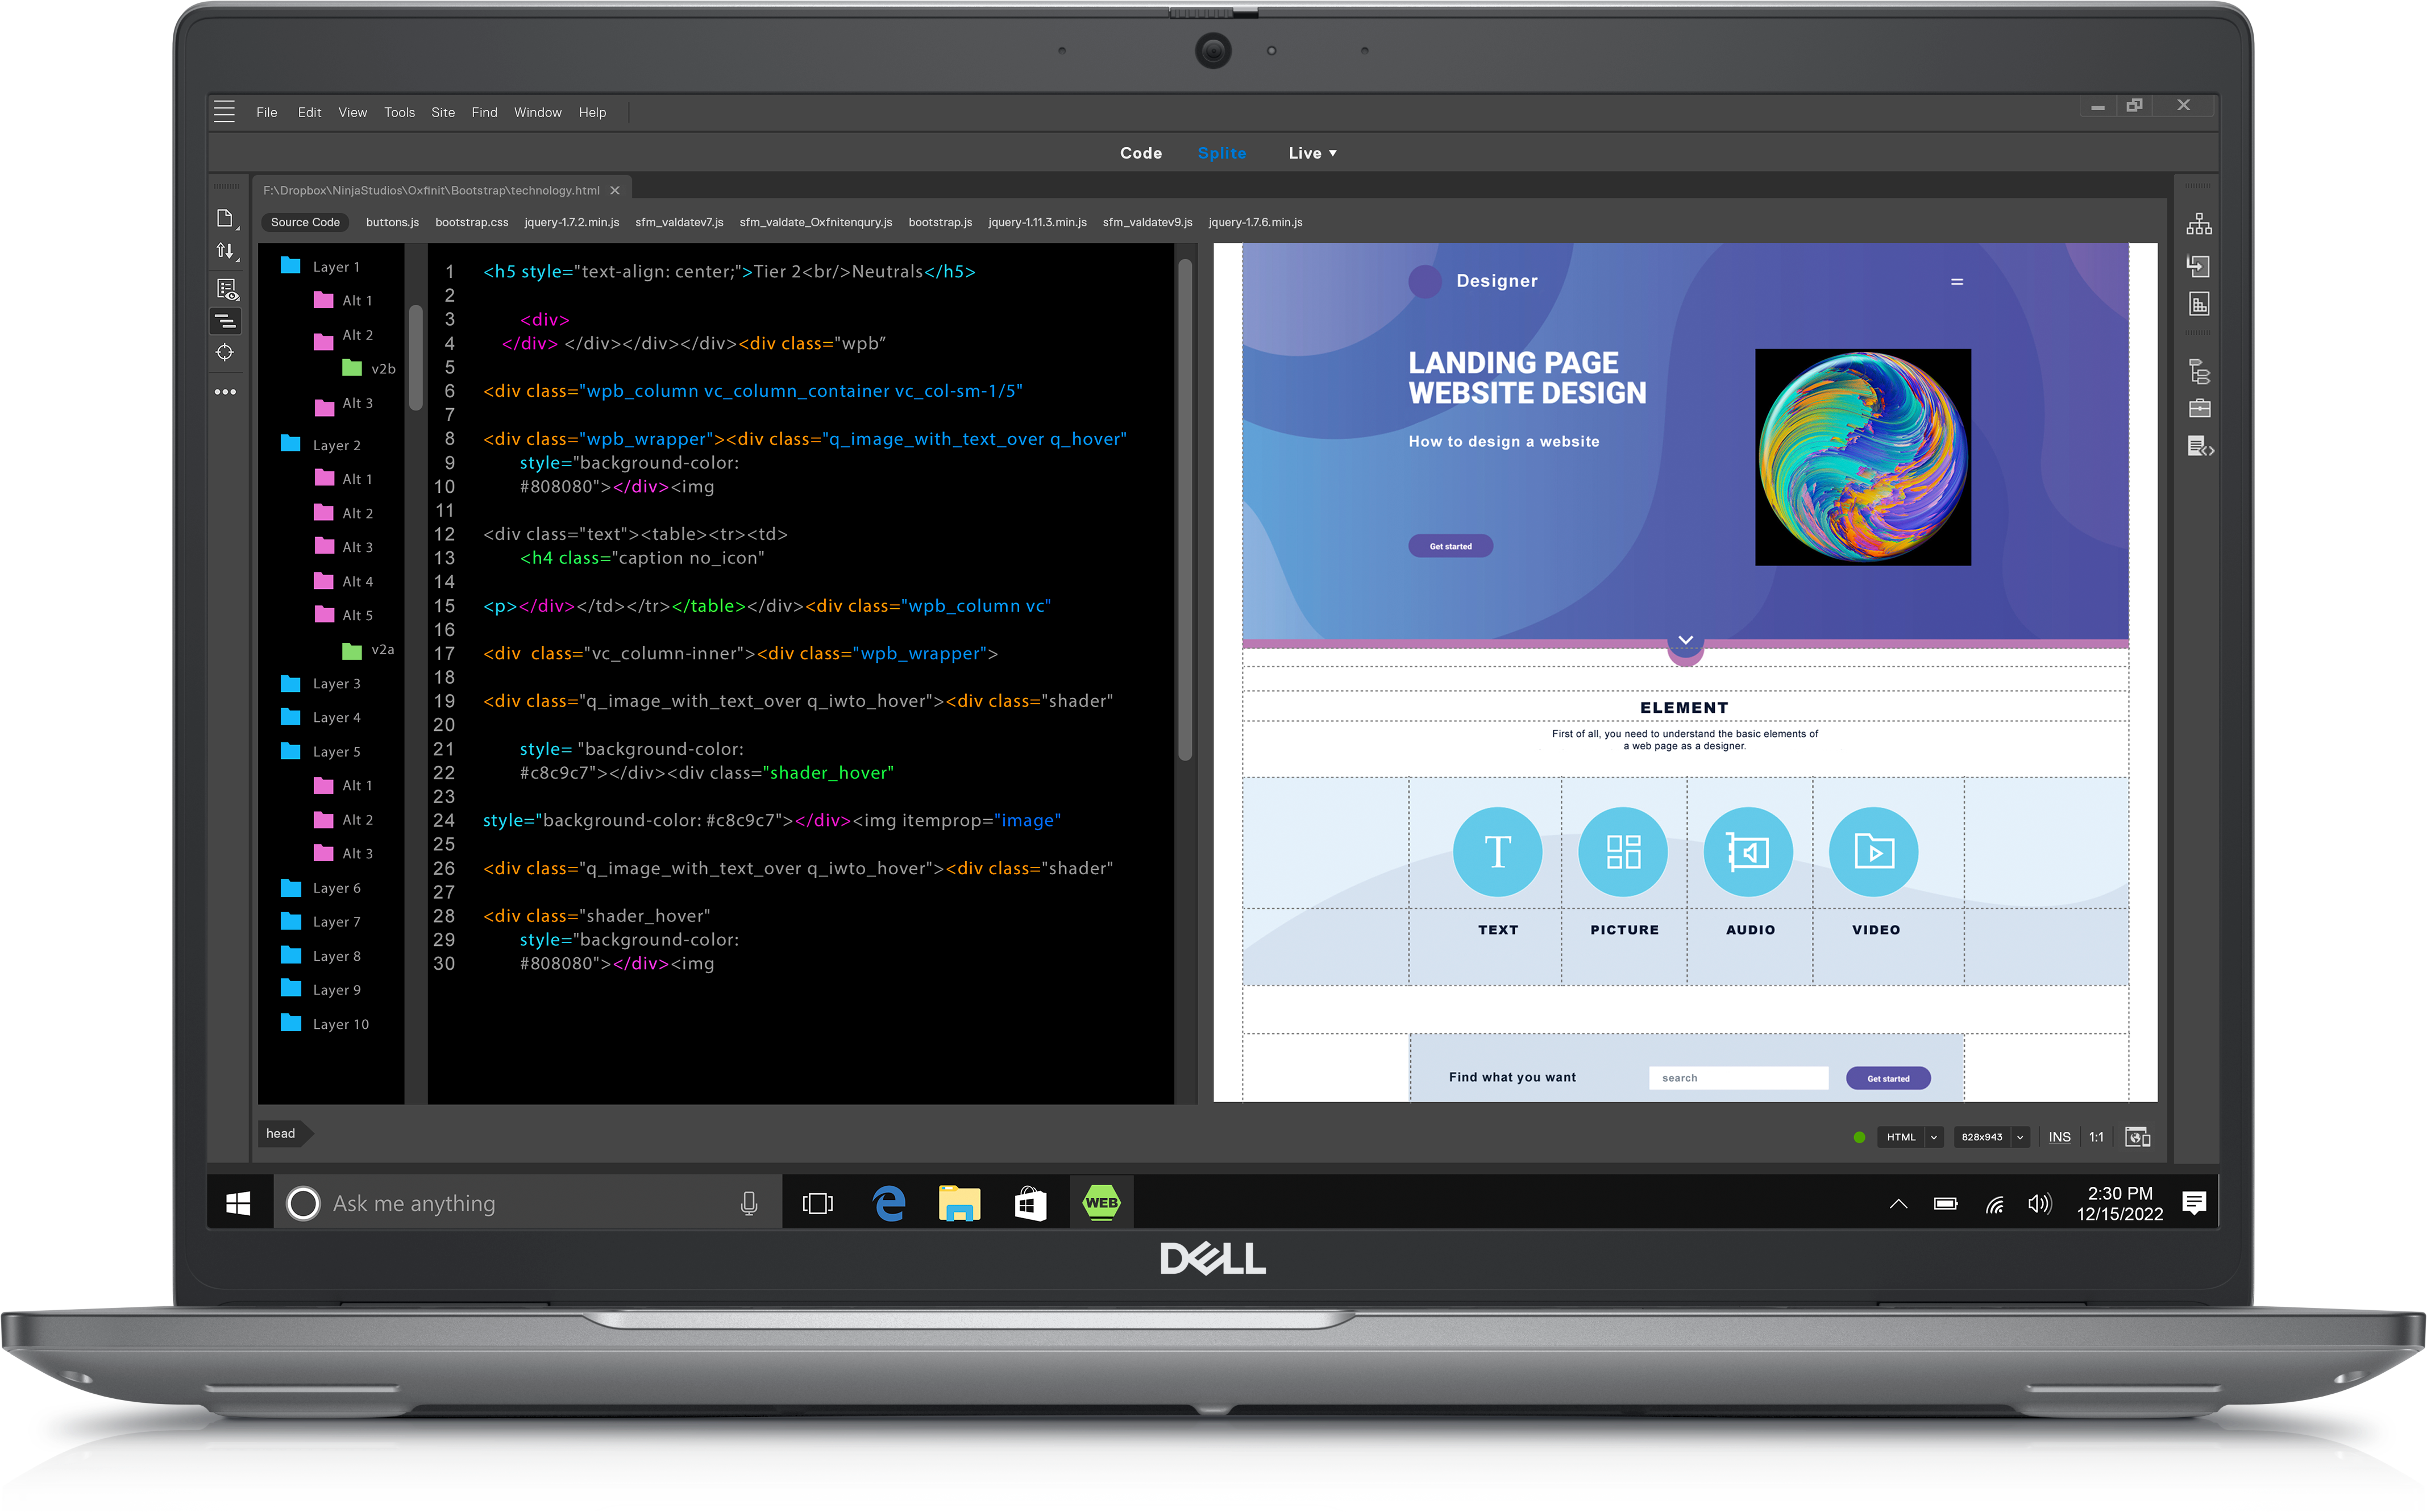Click the crosshair target icon
Screen dimensions: 2427x1512
[x=225, y=353]
